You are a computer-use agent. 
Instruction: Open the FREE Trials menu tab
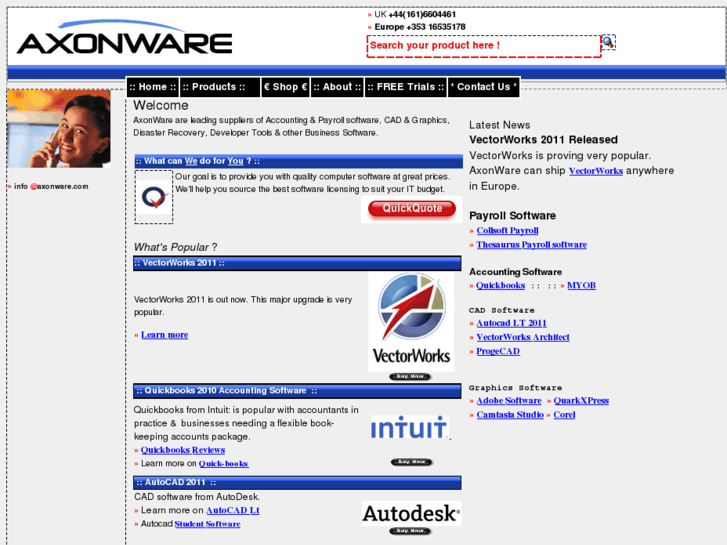click(x=406, y=87)
